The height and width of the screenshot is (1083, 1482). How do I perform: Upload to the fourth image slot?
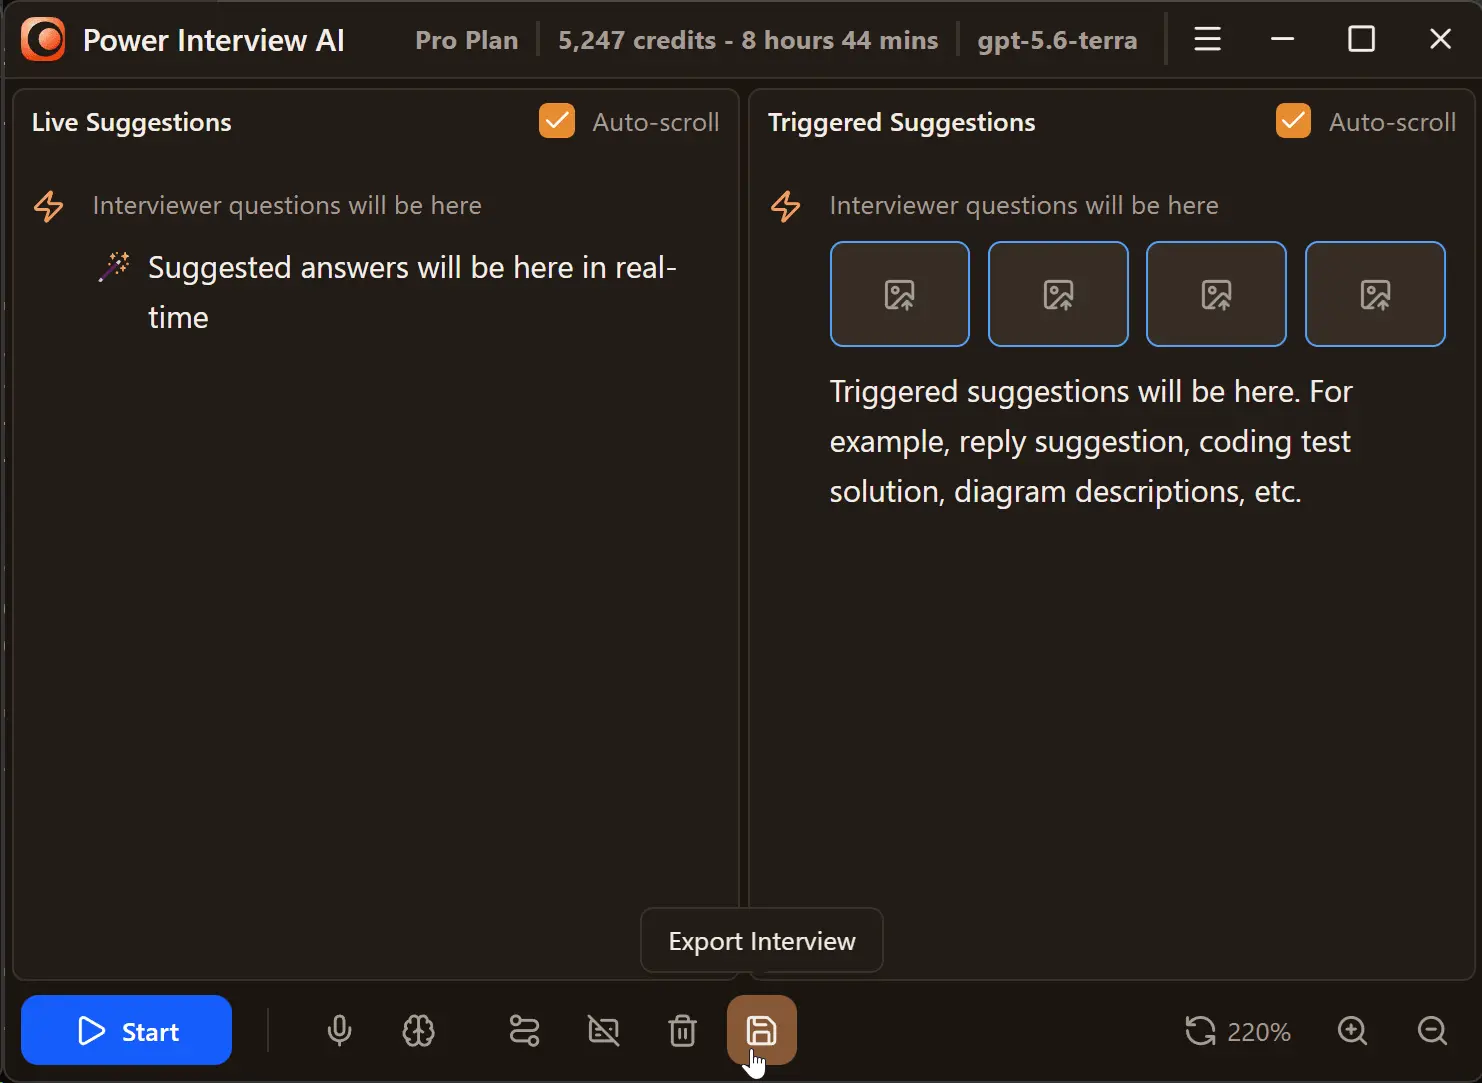coord(1375,294)
